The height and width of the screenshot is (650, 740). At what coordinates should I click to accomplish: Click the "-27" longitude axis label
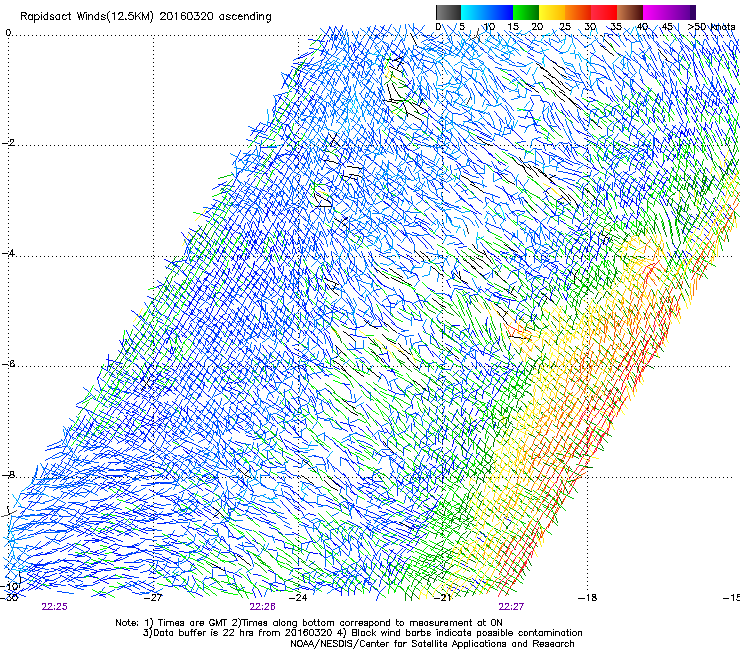153,598
